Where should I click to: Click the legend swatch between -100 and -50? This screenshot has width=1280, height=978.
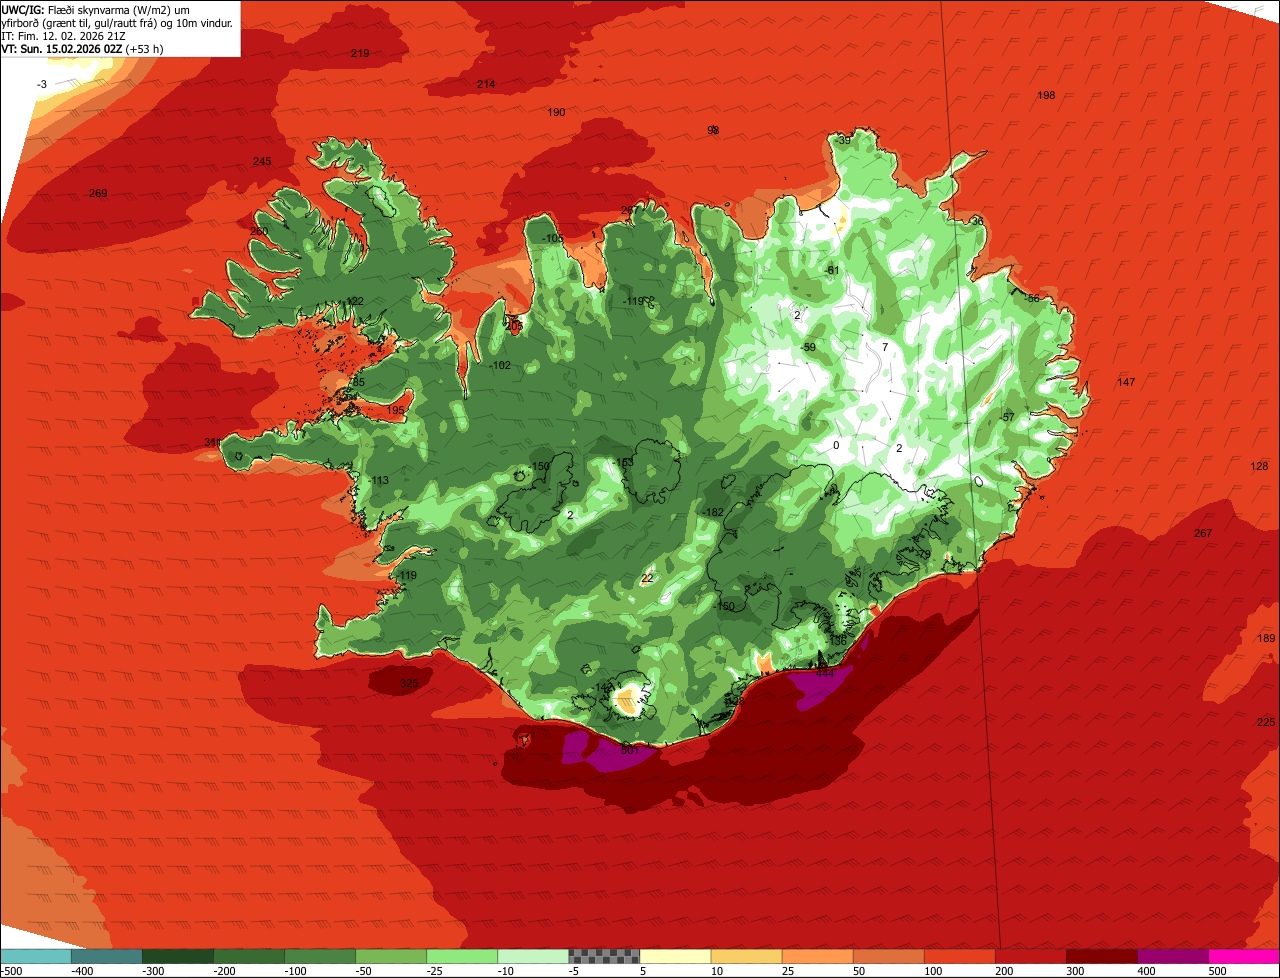[319, 956]
